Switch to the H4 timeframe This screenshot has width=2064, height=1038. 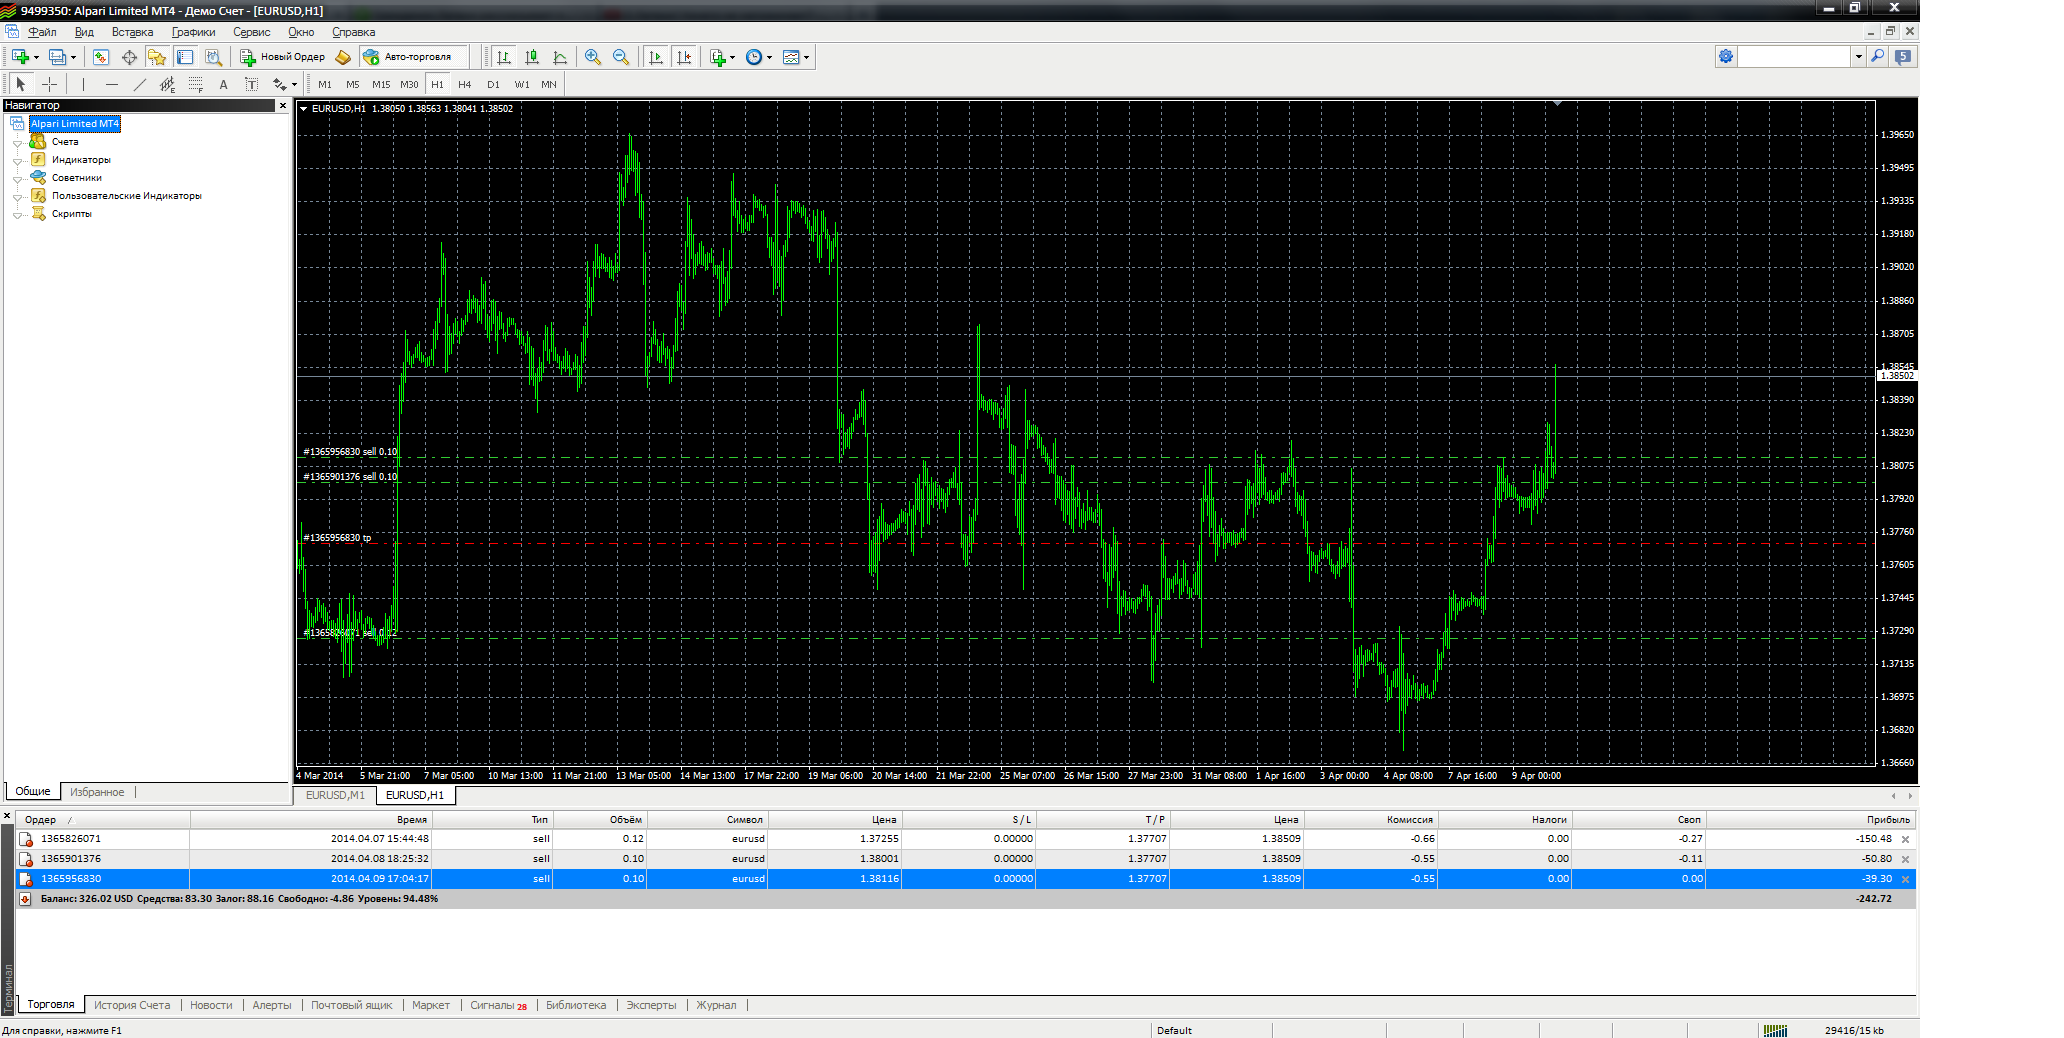465,84
